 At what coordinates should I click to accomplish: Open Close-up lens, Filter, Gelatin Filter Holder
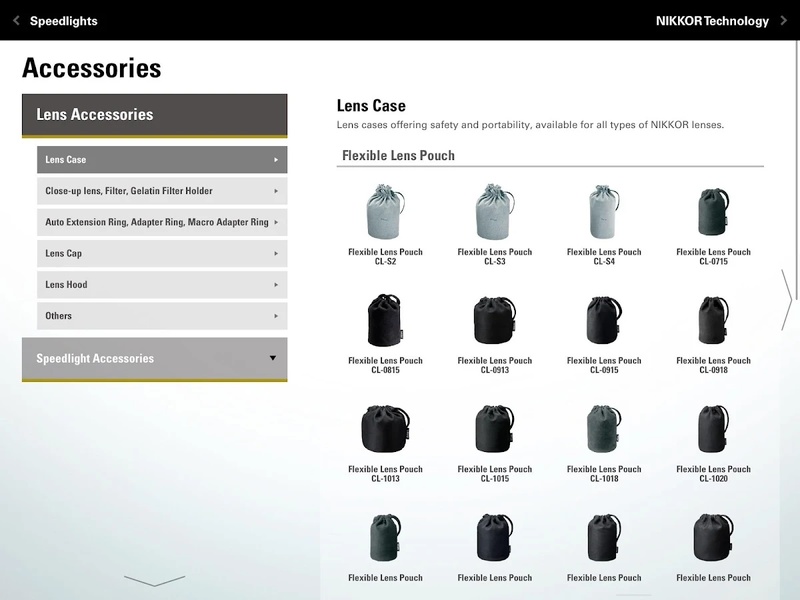point(162,191)
